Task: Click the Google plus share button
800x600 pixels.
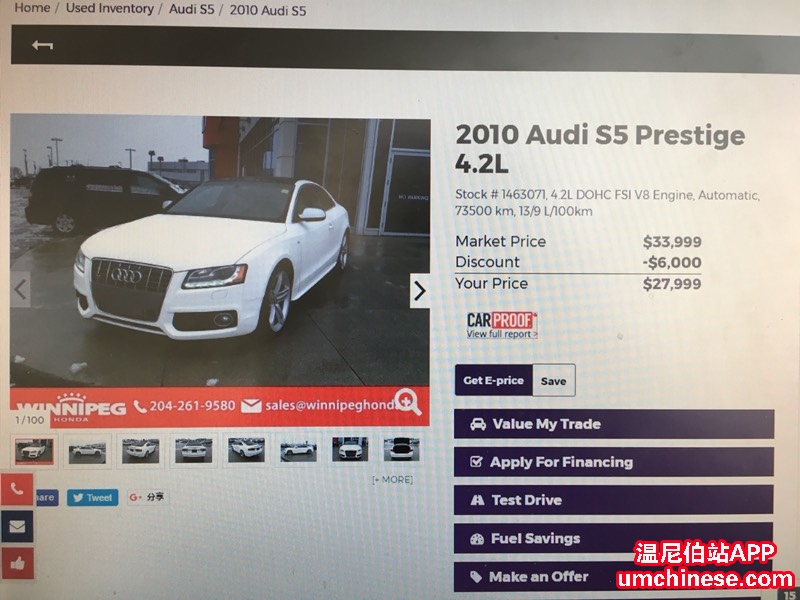Action: (x=147, y=497)
